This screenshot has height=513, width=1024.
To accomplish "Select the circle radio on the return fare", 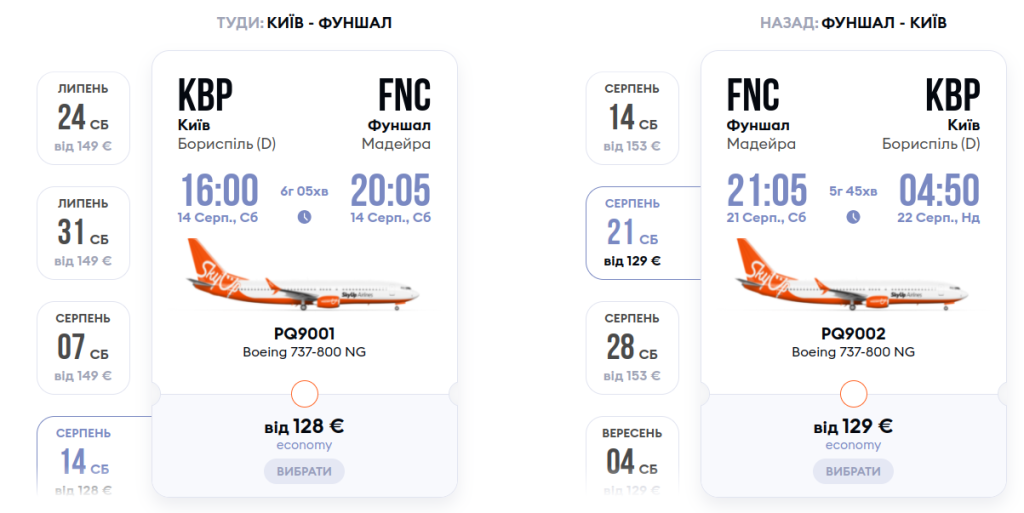I will (x=853, y=394).
